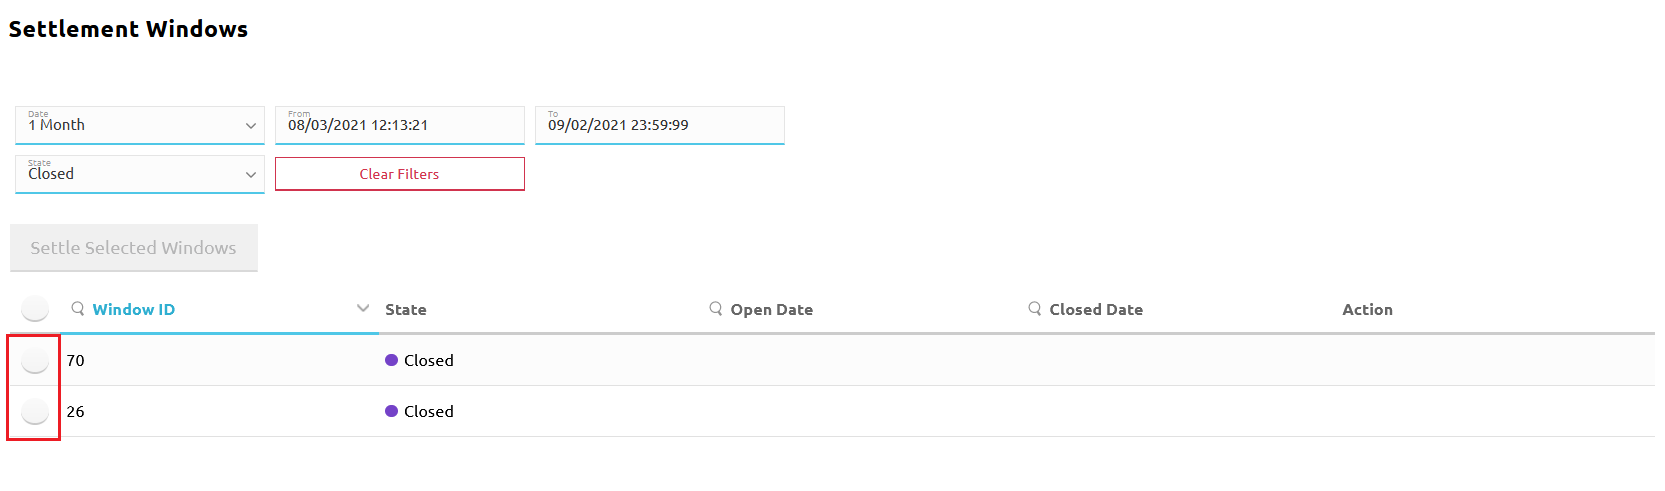The width and height of the screenshot is (1665, 491).
Task: Click the purple status dot for window 70
Action: [391, 360]
